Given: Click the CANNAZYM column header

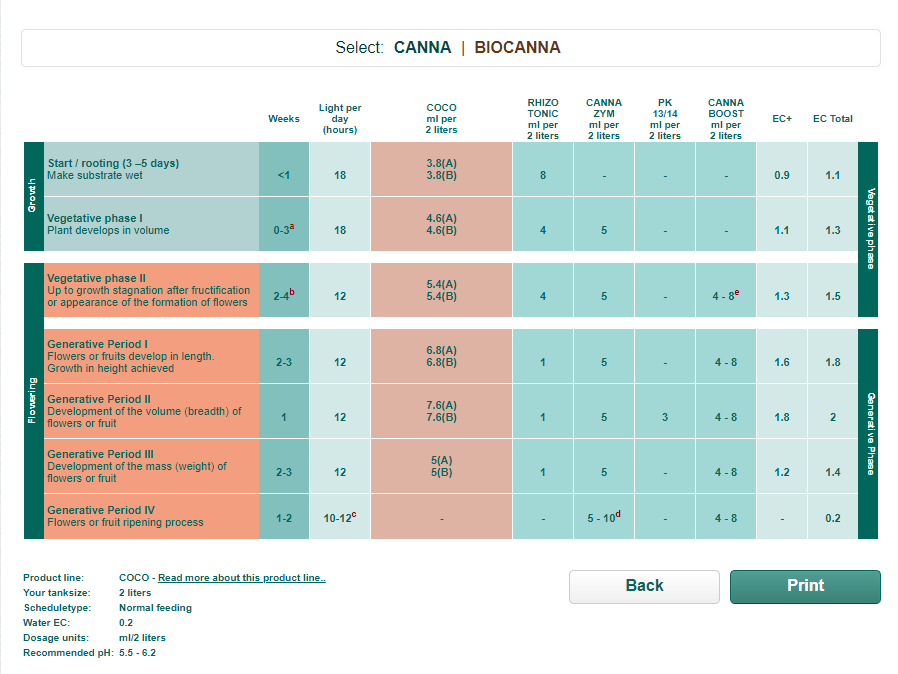Looking at the screenshot, I should 604,119.
